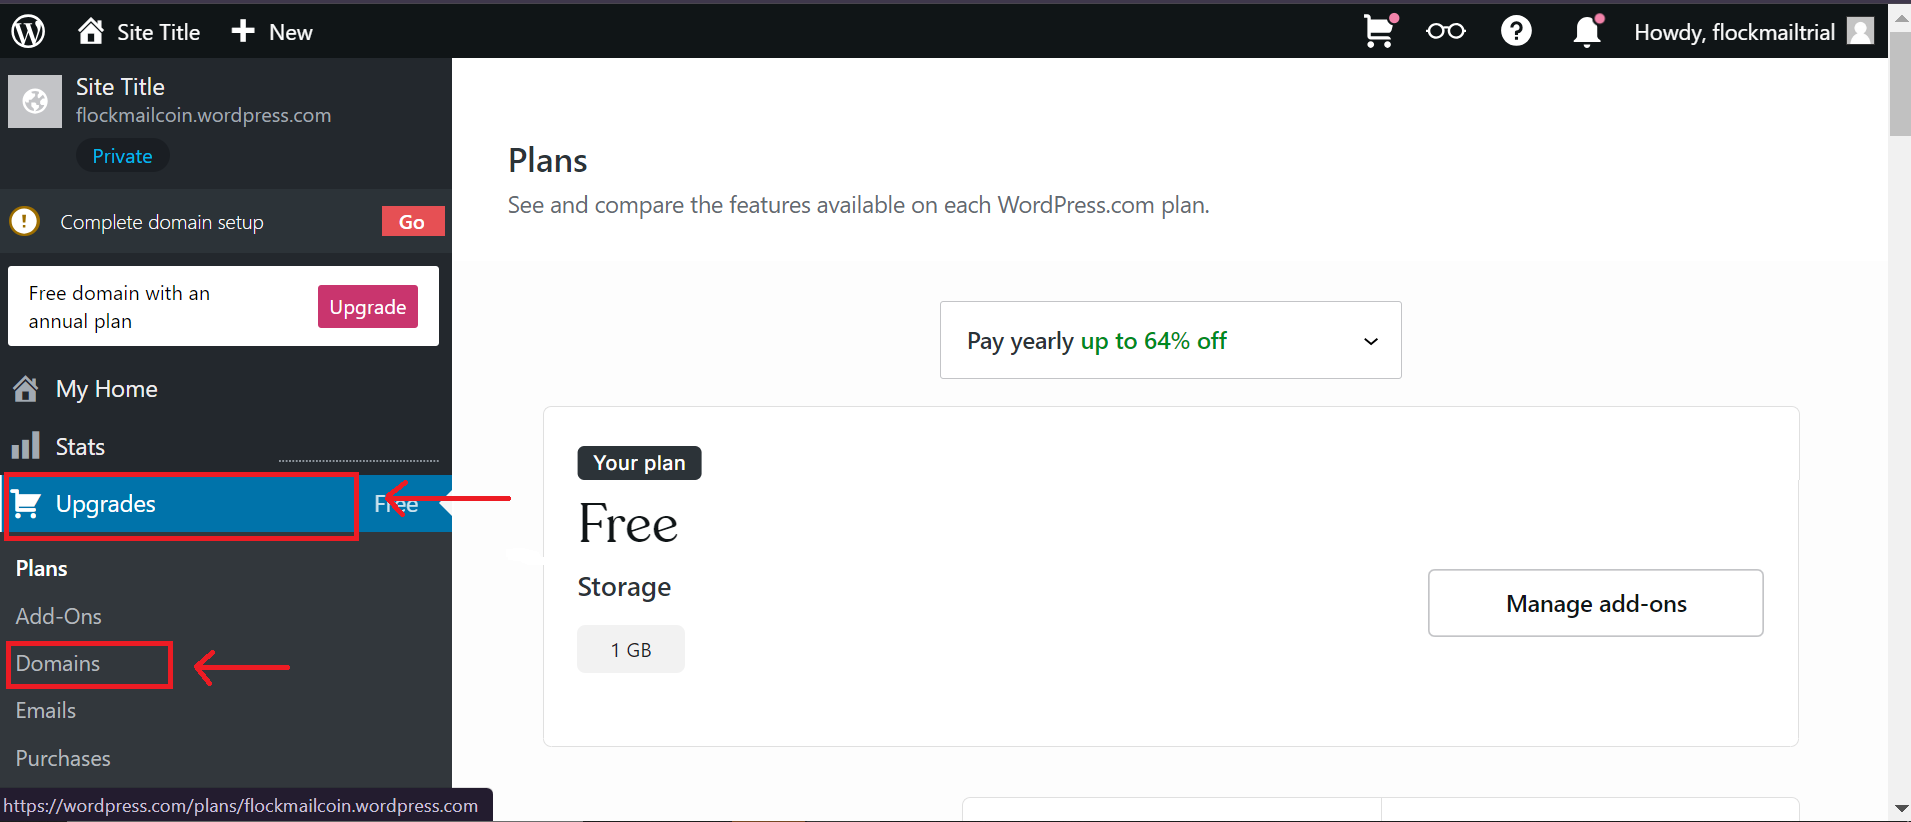
Task: Click the Go button for domain setup
Action: [412, 222]
